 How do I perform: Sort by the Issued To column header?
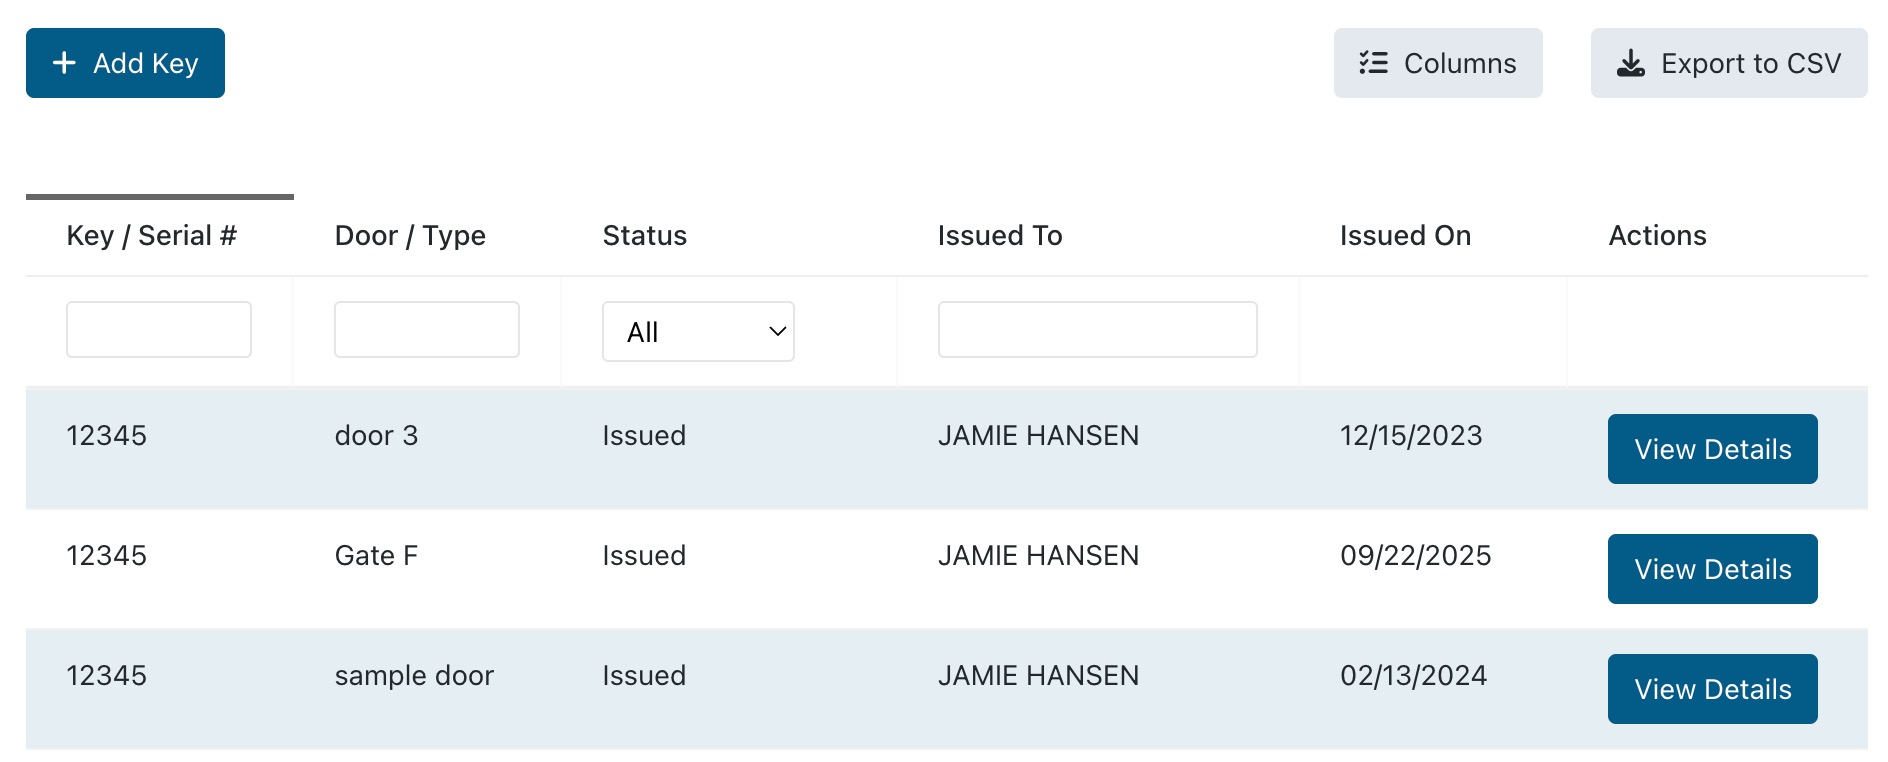pos(999,236)
